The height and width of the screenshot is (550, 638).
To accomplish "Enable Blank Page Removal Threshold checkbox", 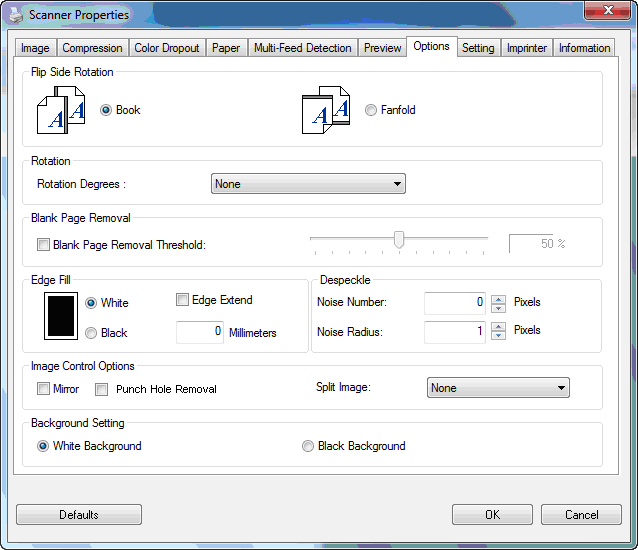I will [x=43, y=245].
